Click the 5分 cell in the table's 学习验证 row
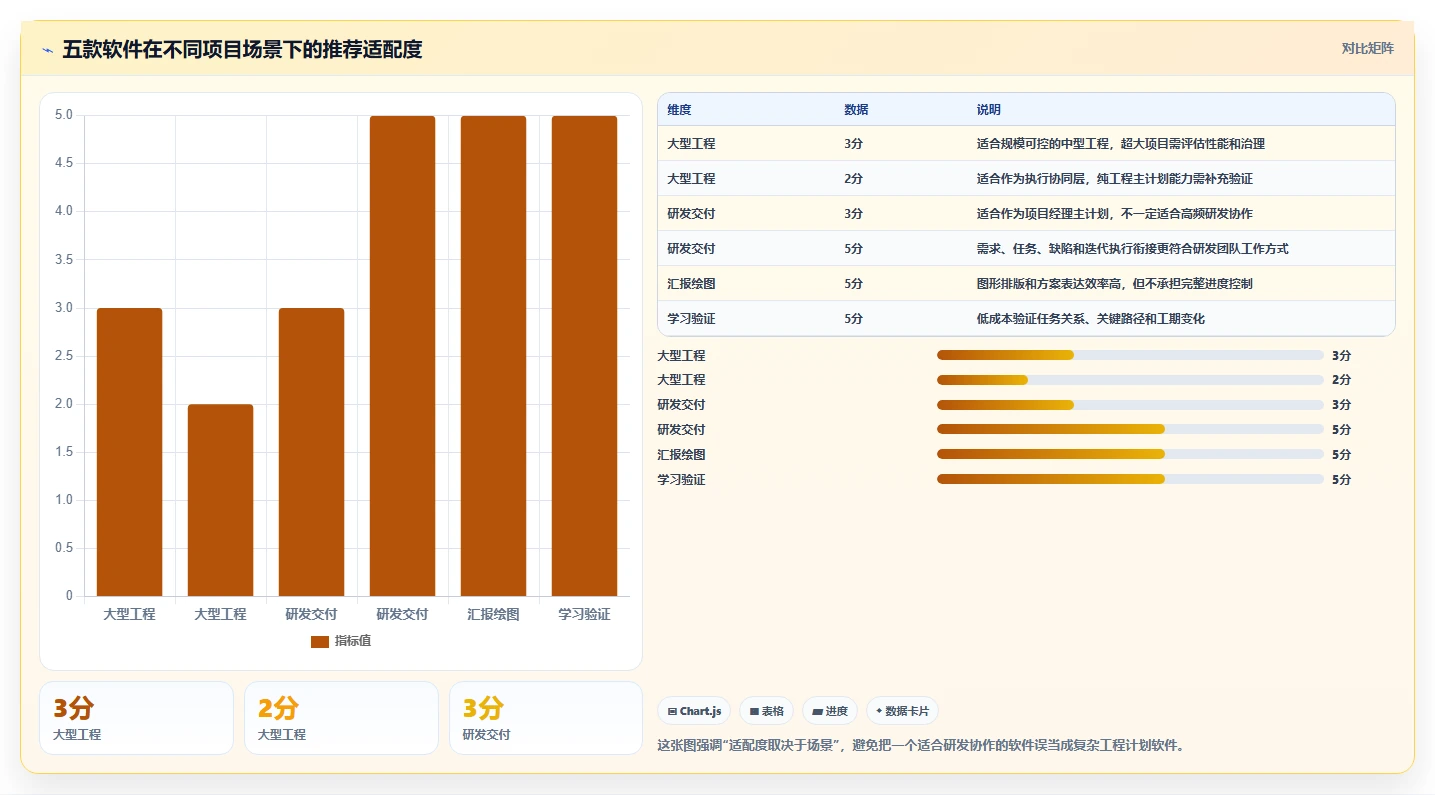Screen dimensions: 1435x795 click(853, 319)
